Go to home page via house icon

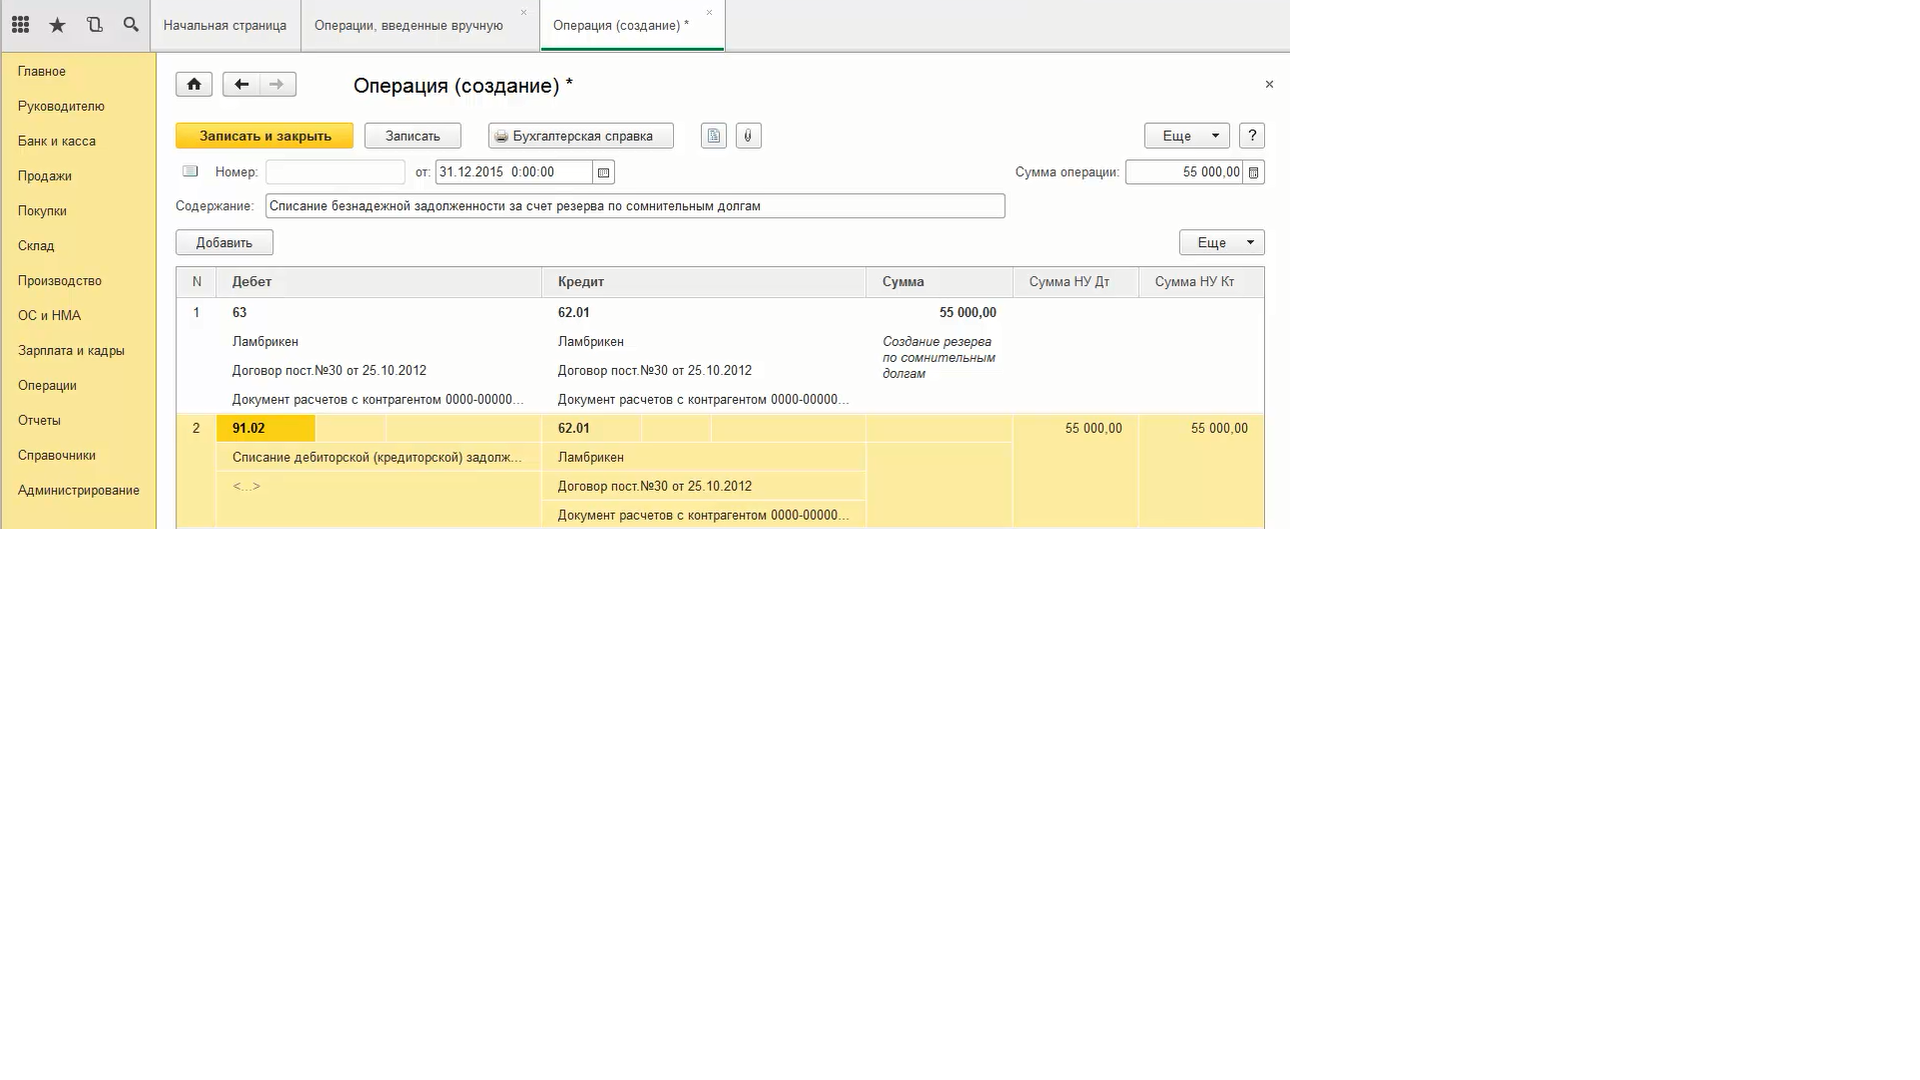(194, 84)
